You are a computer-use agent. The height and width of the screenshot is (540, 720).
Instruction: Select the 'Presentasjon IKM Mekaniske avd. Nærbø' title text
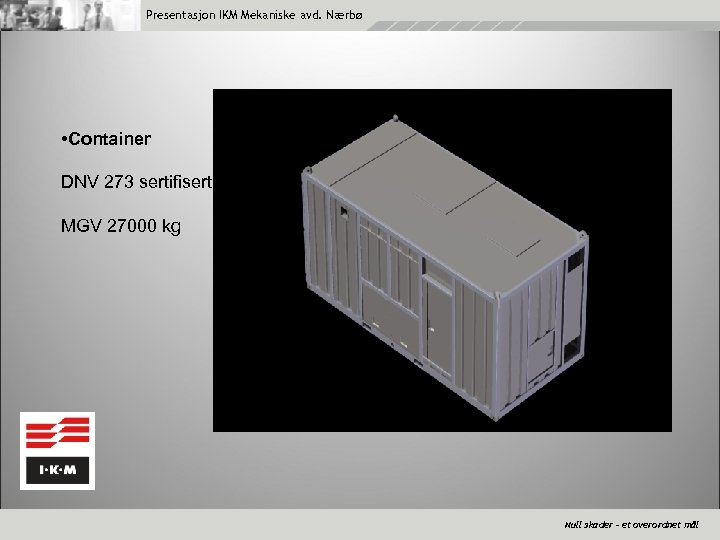tap(254, 15)
